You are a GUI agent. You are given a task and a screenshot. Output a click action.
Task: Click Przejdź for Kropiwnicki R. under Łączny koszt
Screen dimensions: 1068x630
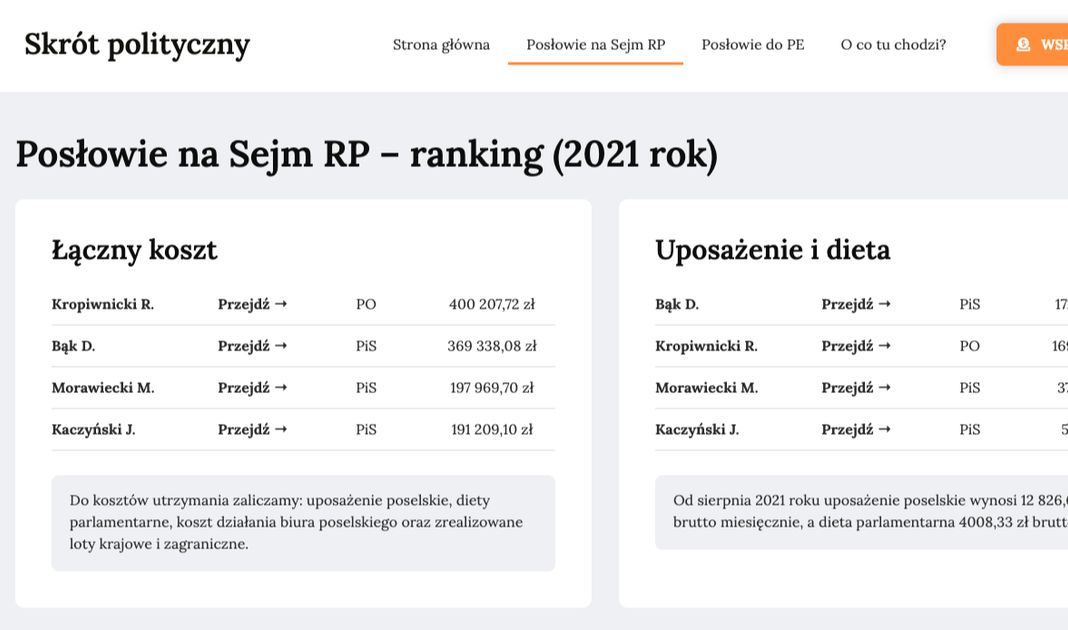pos(252,304)
